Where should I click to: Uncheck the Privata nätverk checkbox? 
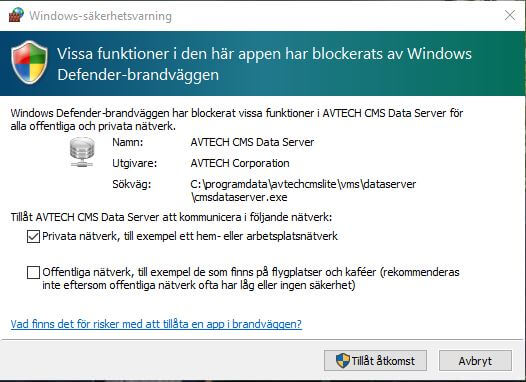click(x=33, y=236)
